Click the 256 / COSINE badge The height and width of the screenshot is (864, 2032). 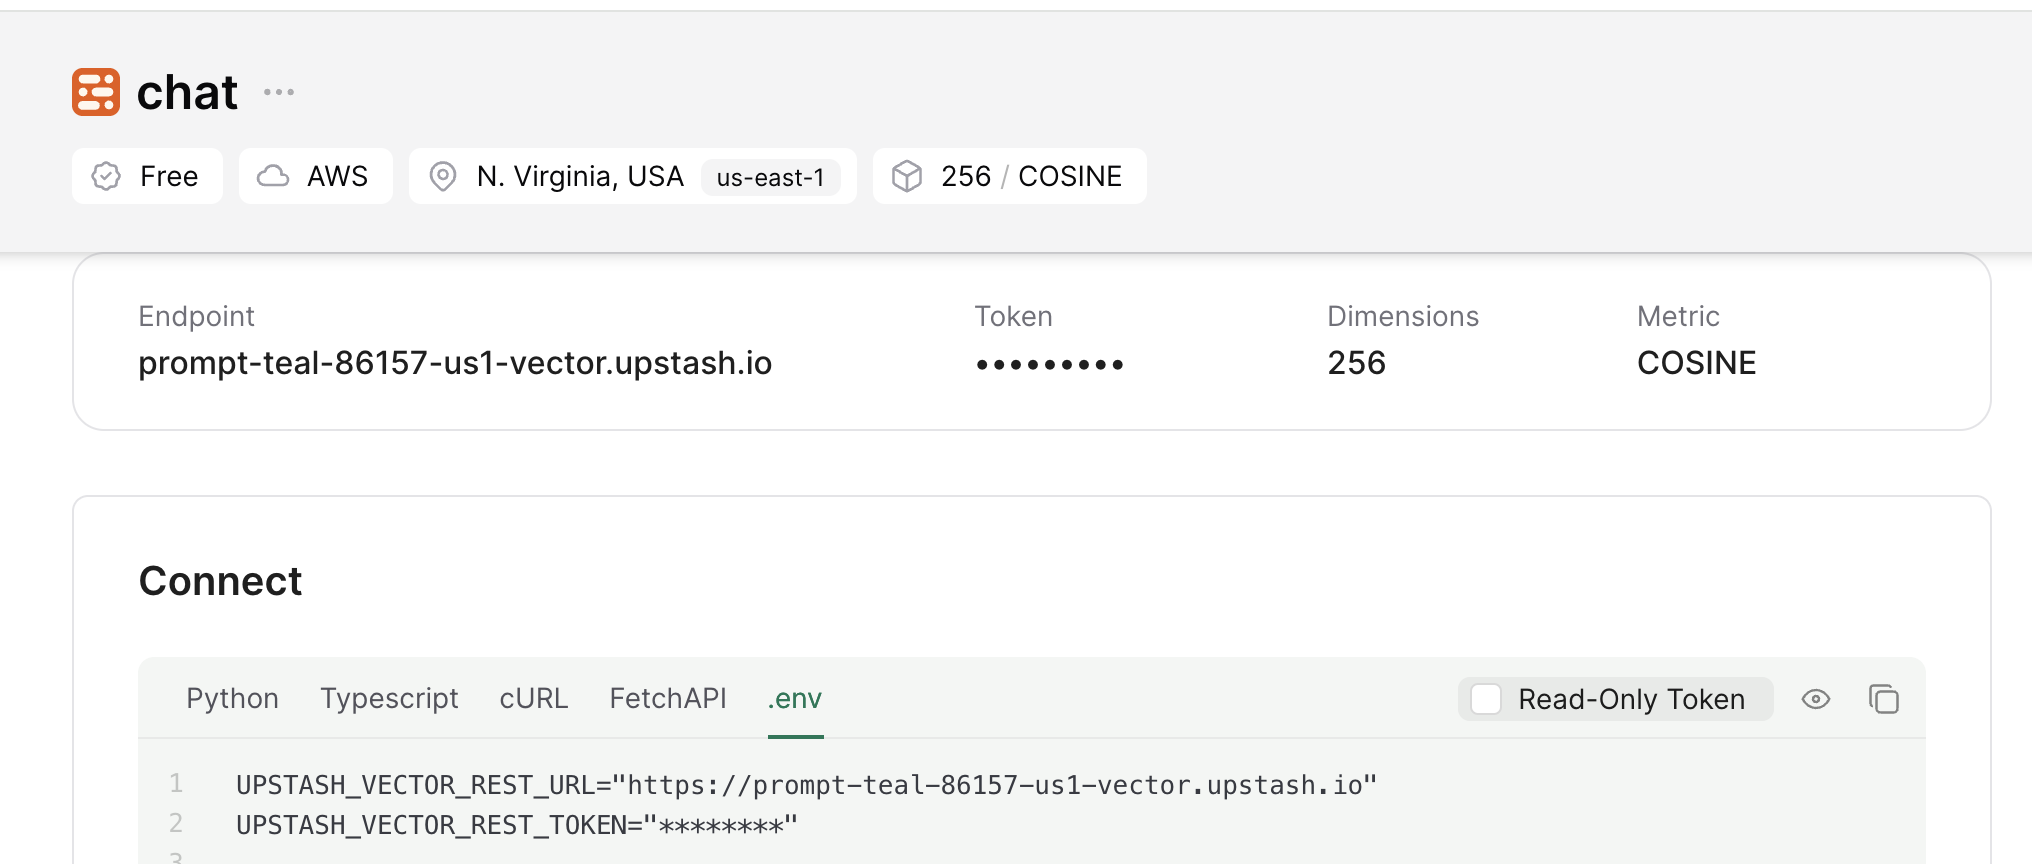[1030, 176]
